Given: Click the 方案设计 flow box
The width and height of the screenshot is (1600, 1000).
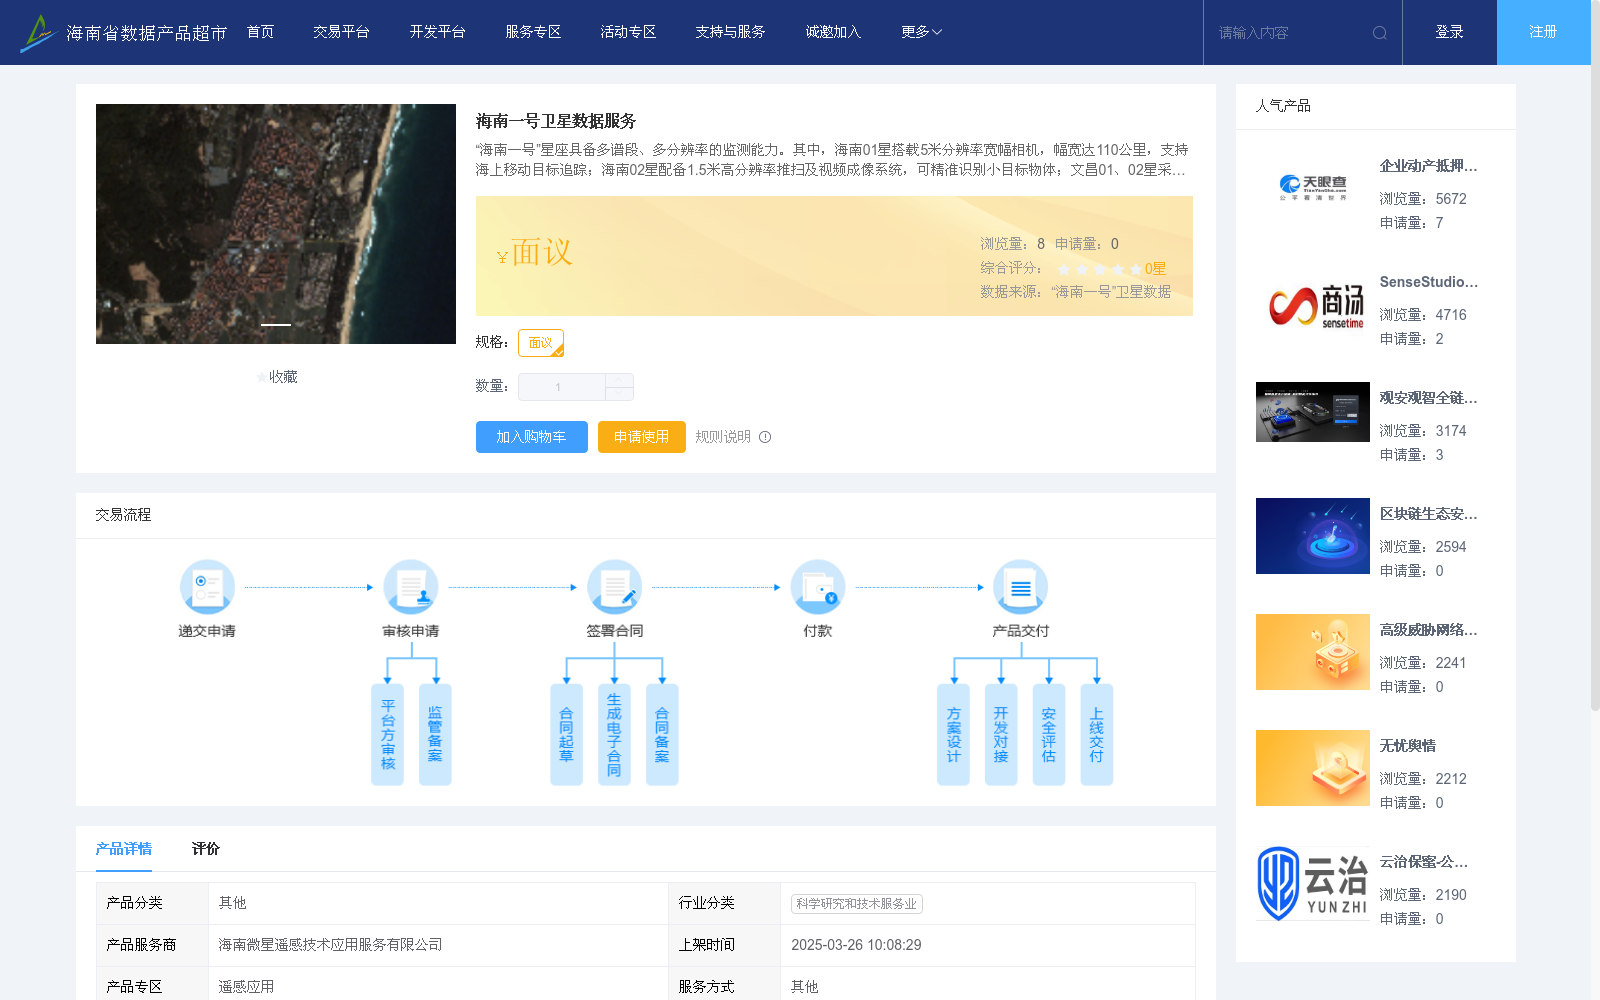Looking at the screenshot, I should [x=953, y=734].
